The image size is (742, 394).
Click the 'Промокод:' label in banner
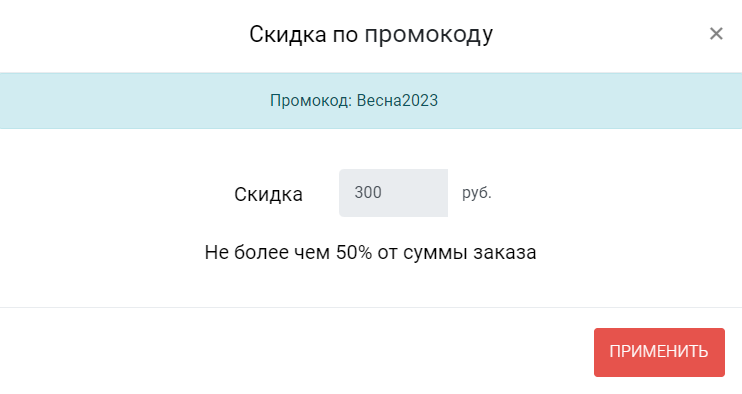click(311, 100)
